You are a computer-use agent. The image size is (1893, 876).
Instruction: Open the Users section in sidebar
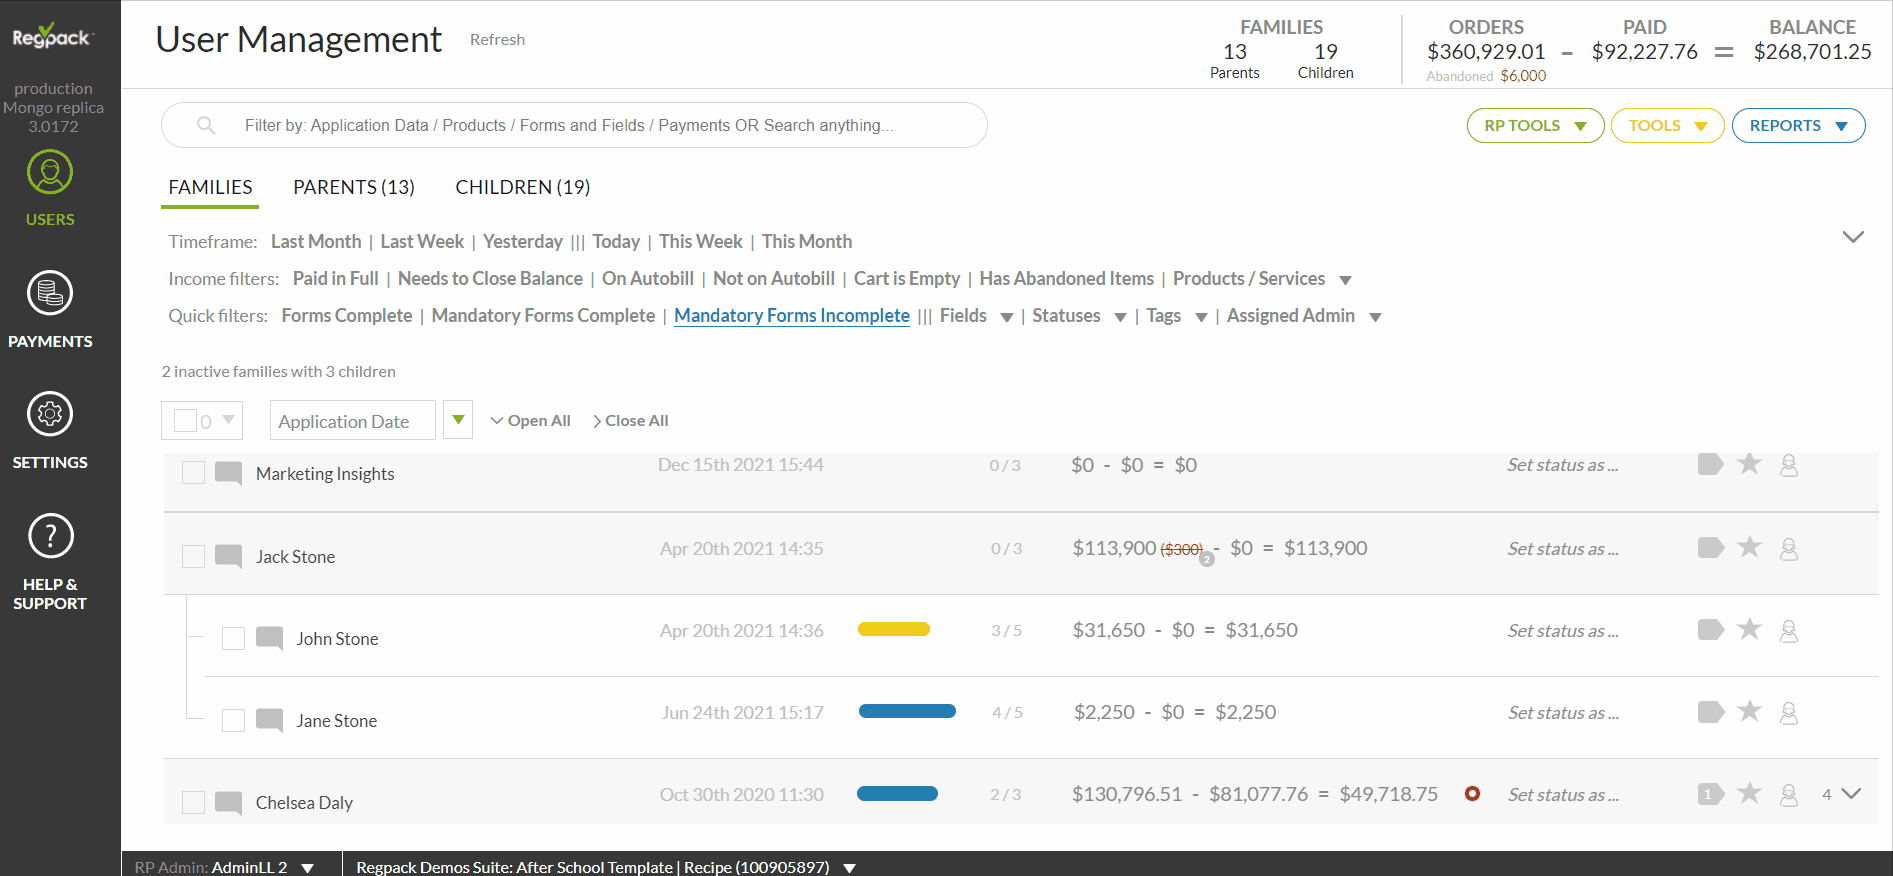point(50,189)
